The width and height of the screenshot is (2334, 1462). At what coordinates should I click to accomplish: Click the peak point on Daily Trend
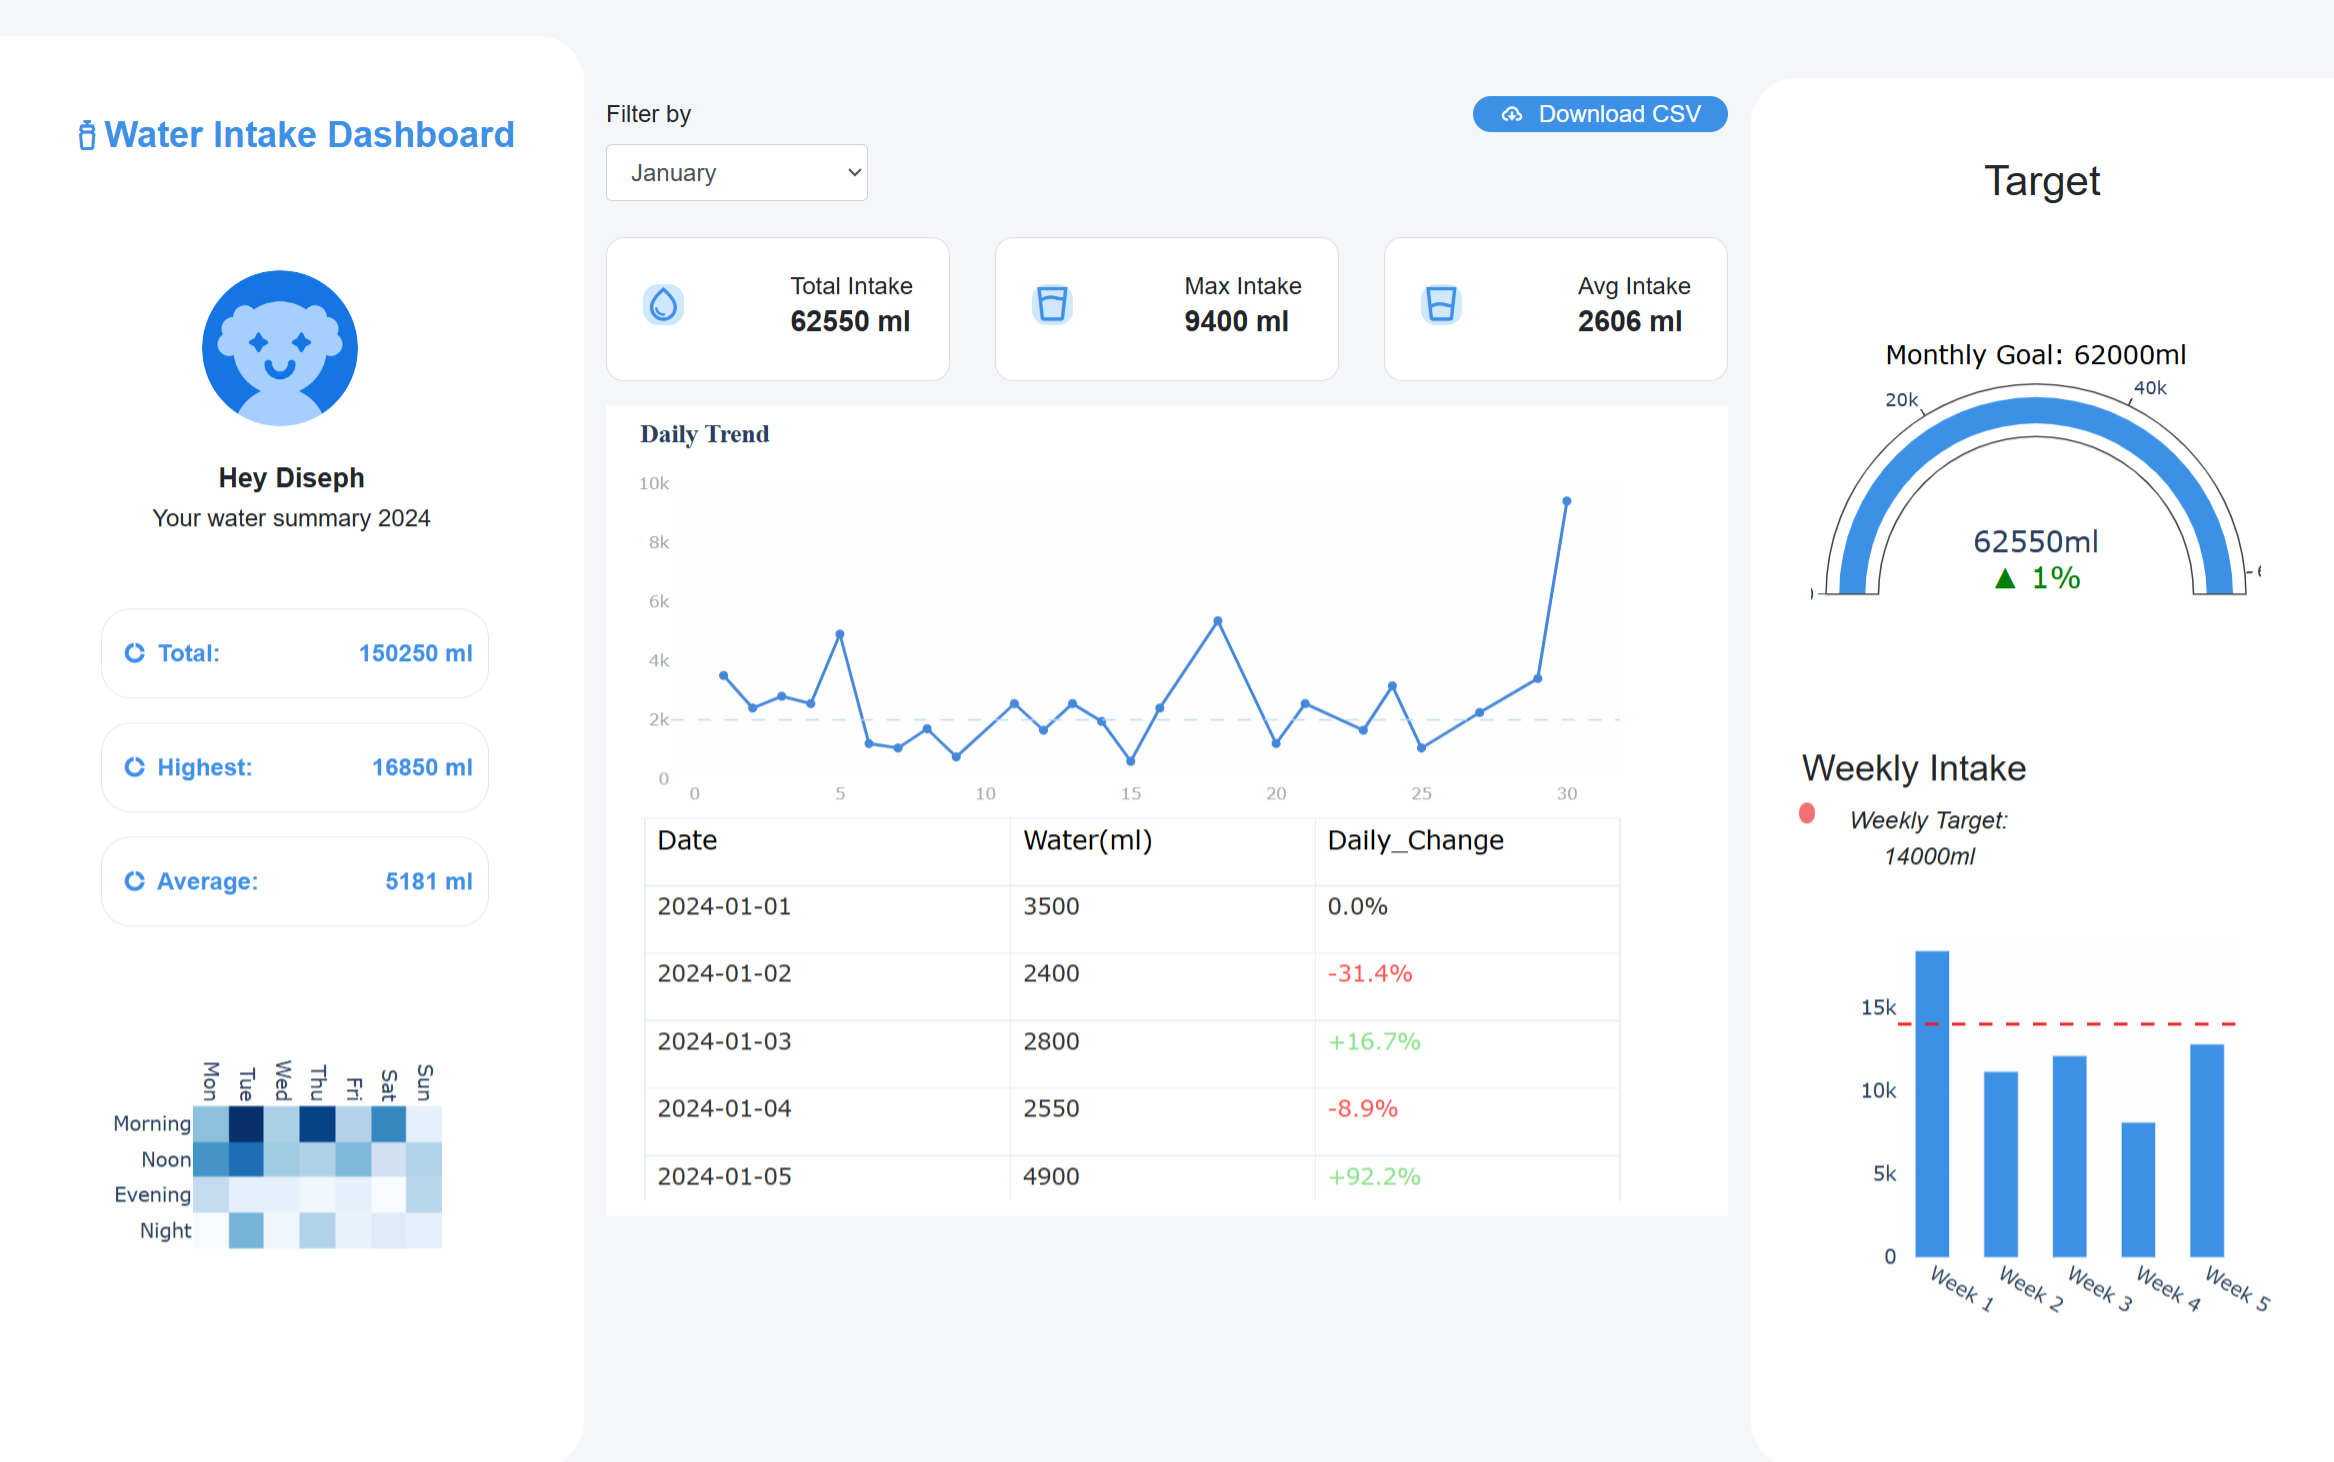tap(1566, 501)
